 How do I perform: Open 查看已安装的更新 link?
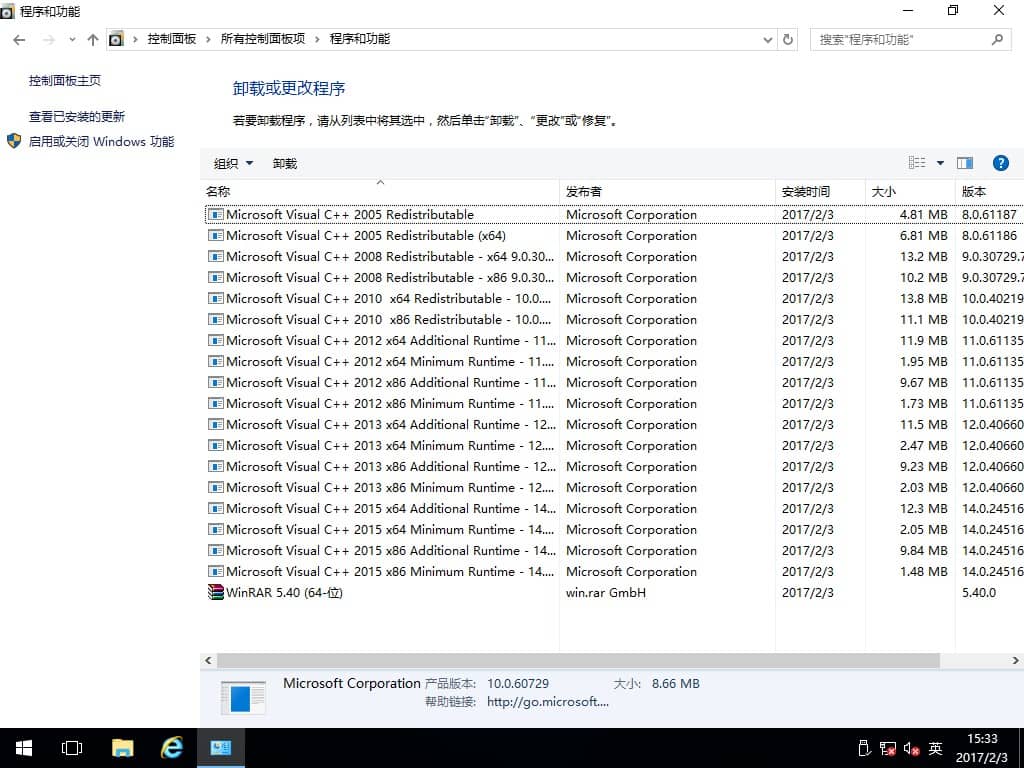click(x=76, y=116)
